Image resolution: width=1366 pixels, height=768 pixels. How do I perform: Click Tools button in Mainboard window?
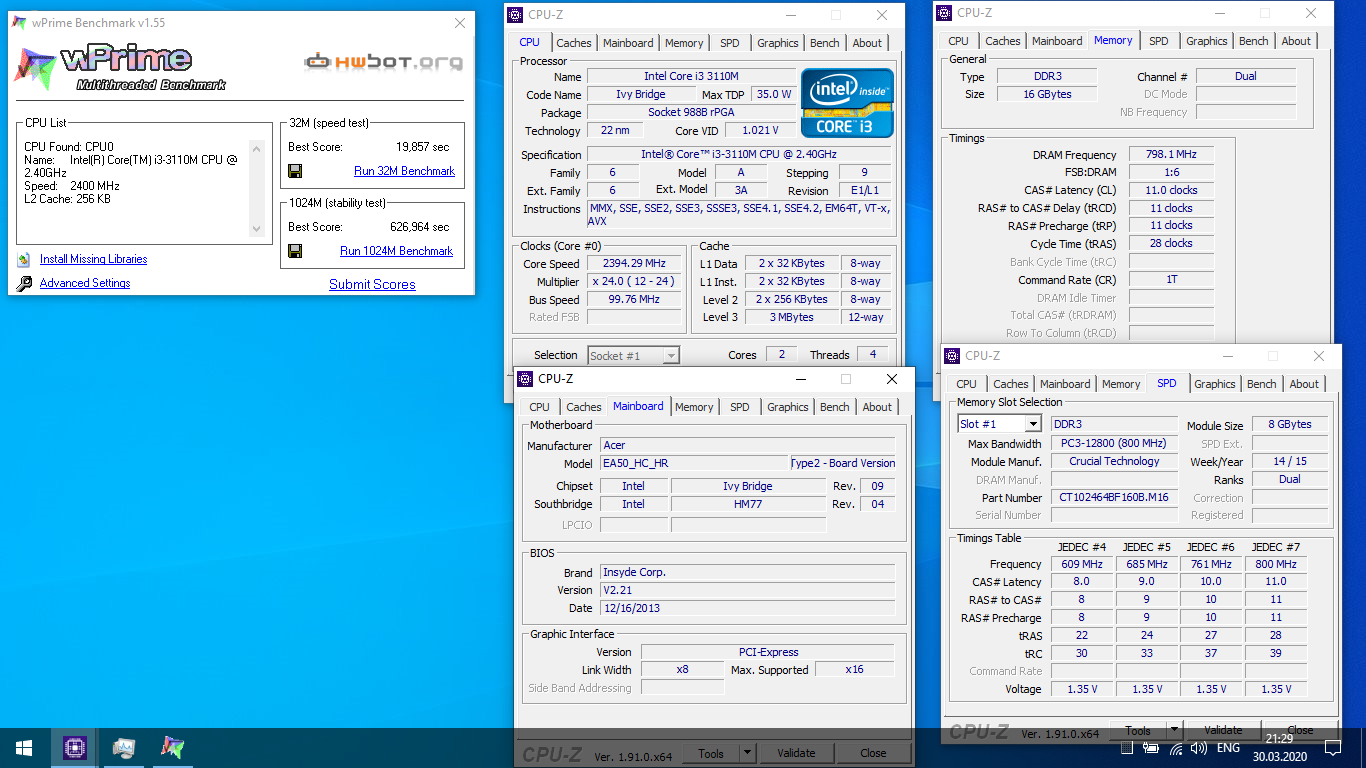pyautogui.click(x=711, y=753)
